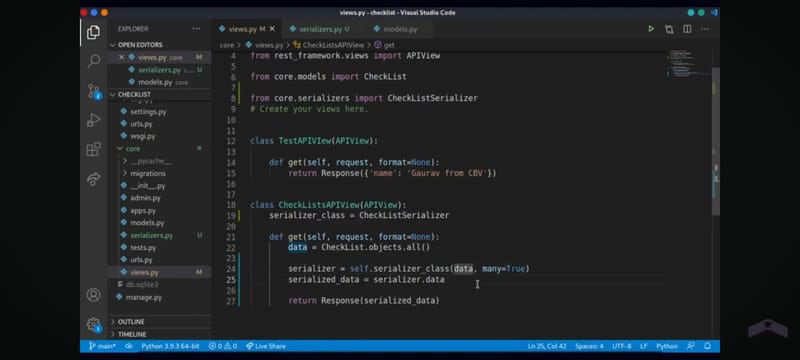Select the Python language mode in status bar

666,346
